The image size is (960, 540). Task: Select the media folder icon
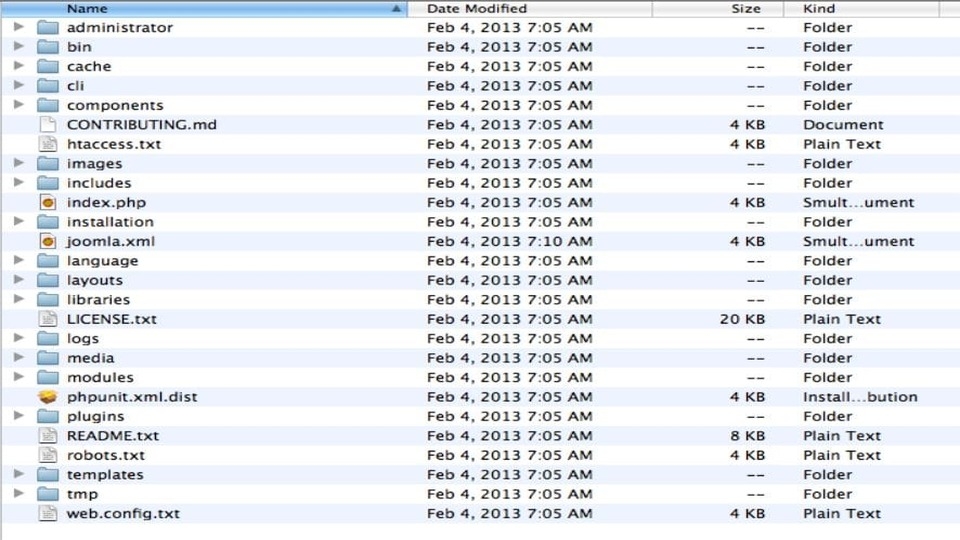pyautogui.click(x=48, y=358)
